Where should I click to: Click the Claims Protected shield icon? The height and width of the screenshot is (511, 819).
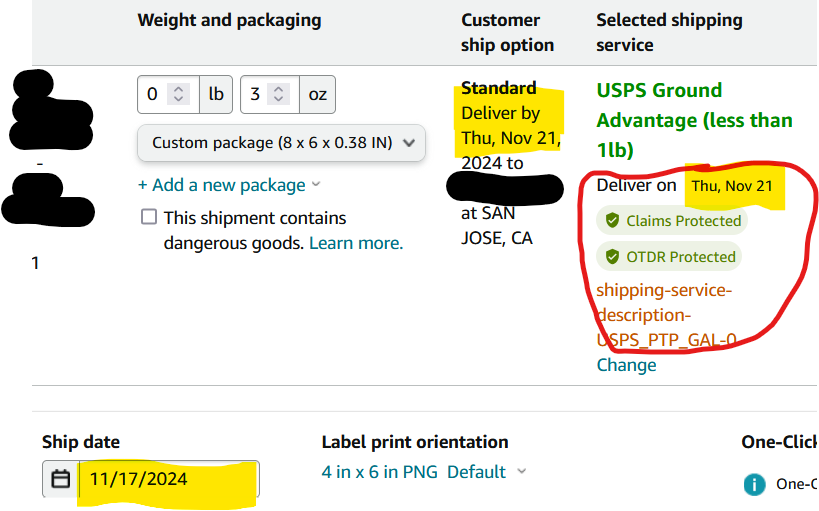pos(612,220)
